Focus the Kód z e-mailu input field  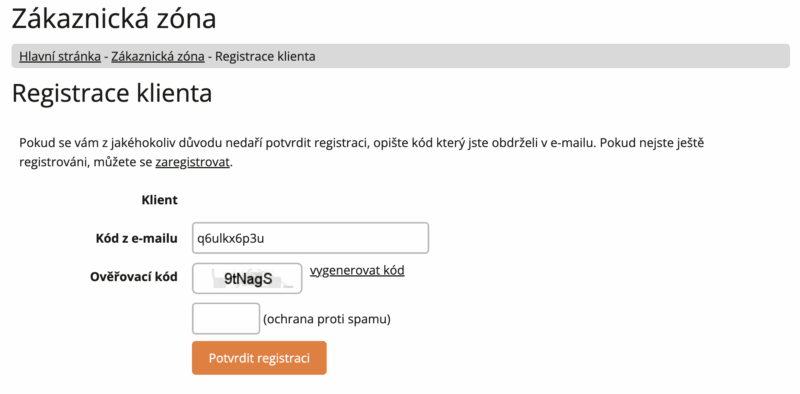[310, 238]
